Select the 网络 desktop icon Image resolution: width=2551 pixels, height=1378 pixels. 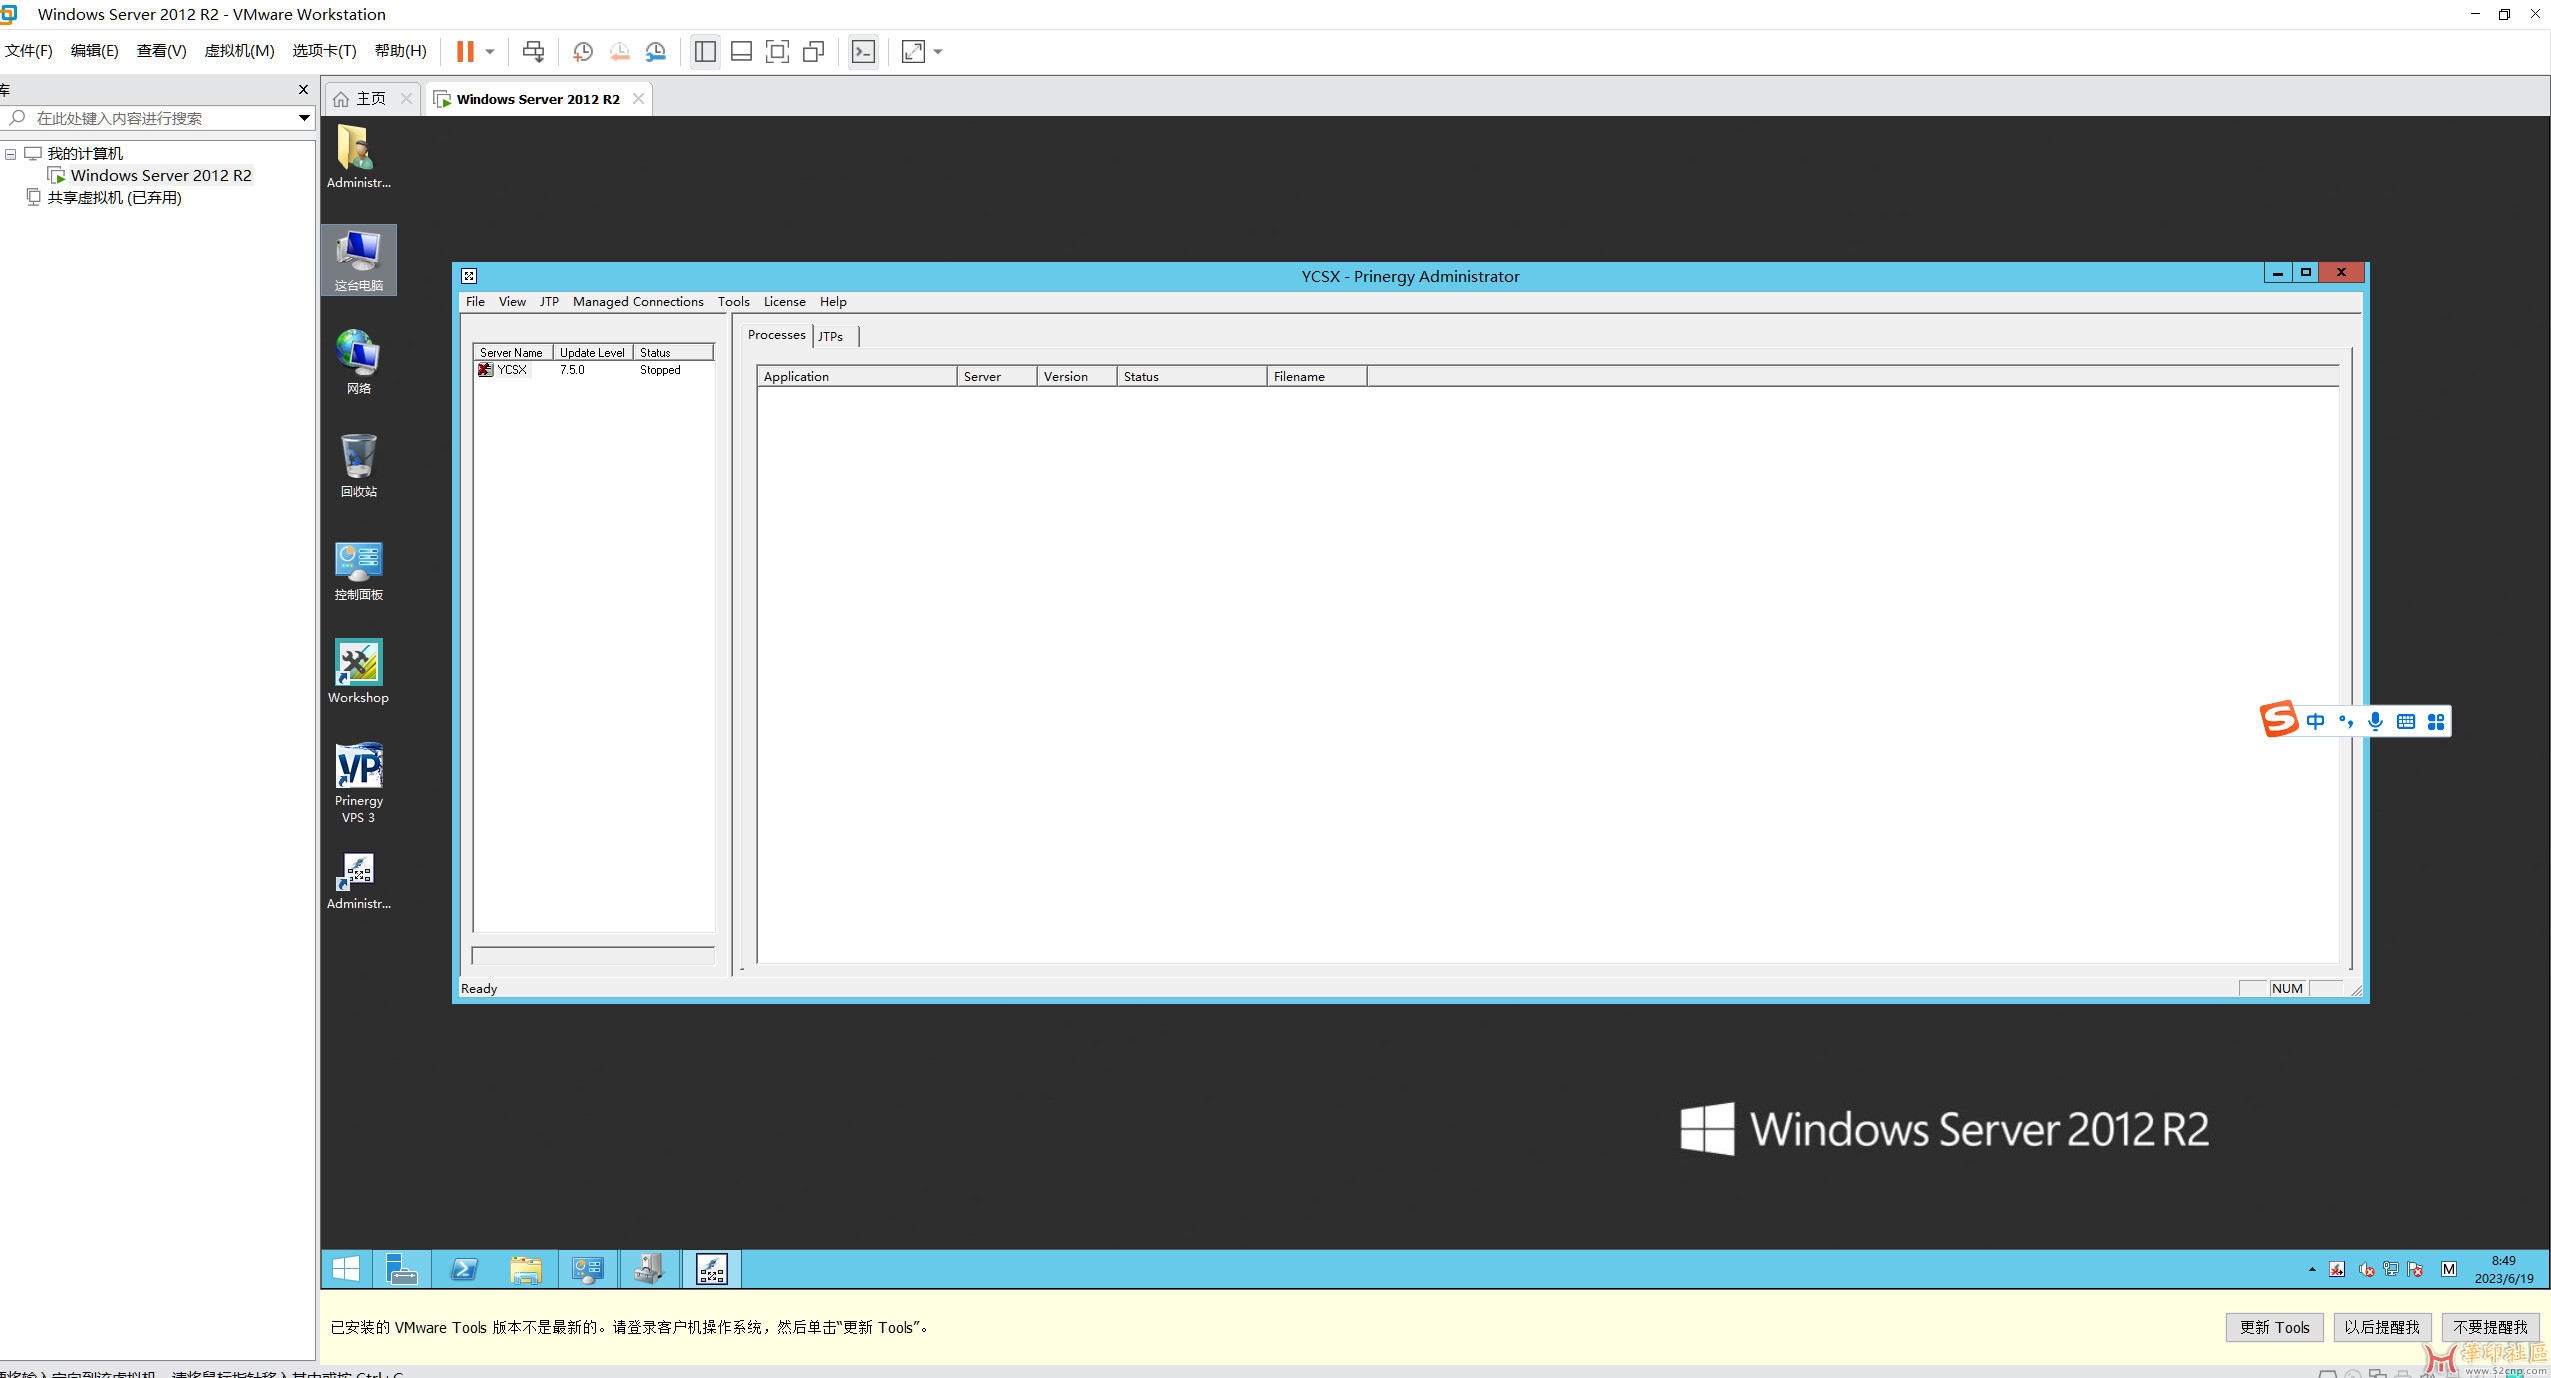pyautogui.click(x=358, y=362)
